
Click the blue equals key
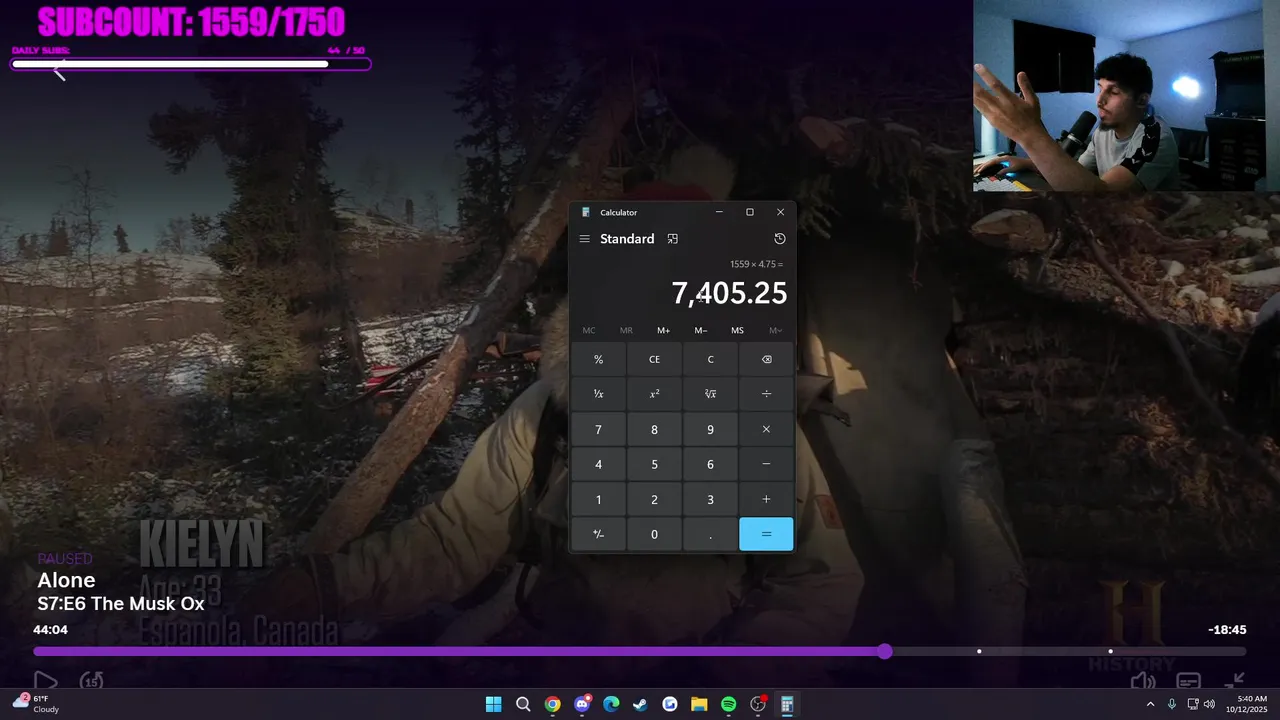pyautogui.click(x=766, y=534)
